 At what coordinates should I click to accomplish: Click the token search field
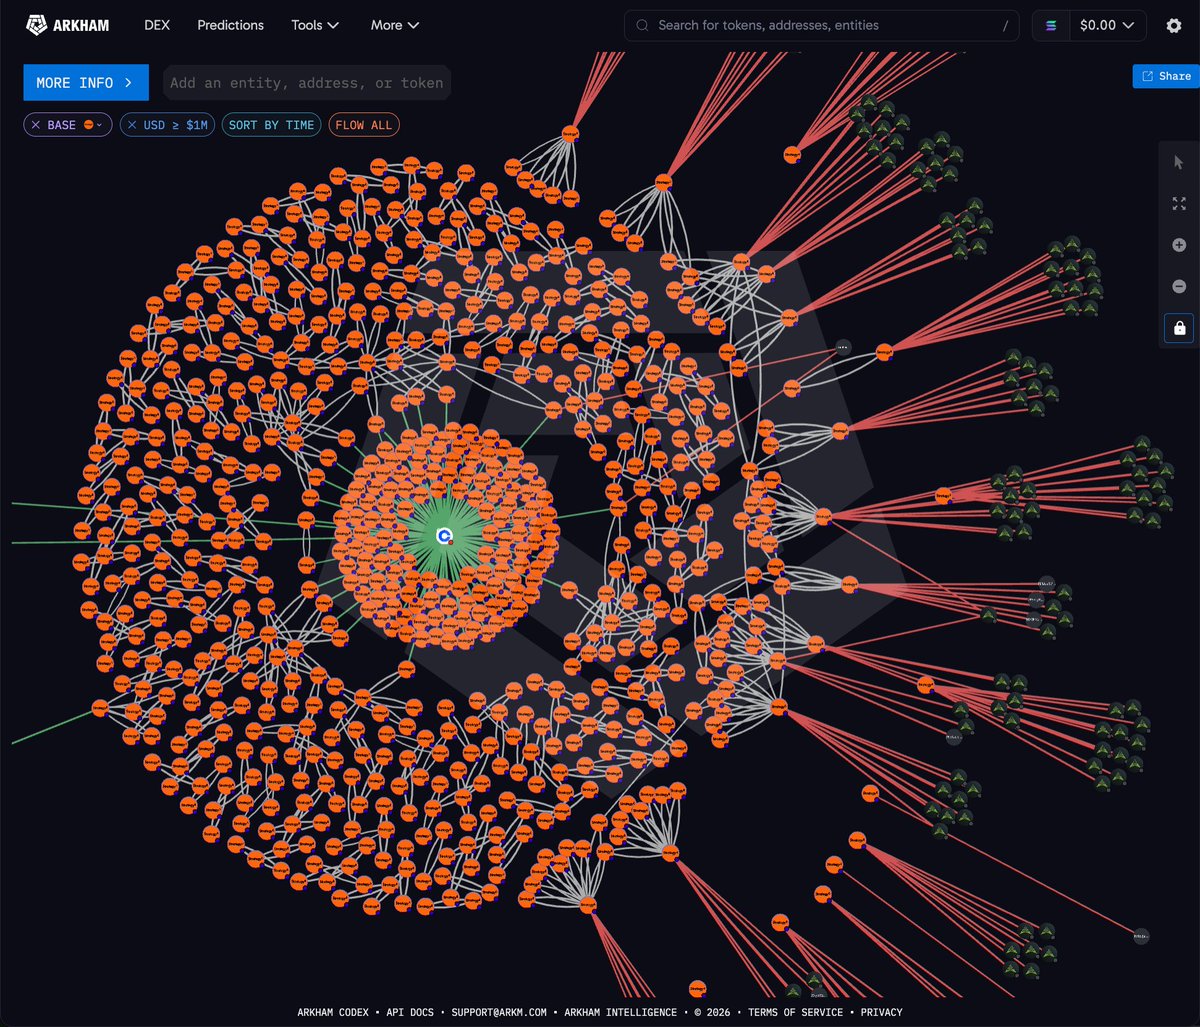[822, 26]
